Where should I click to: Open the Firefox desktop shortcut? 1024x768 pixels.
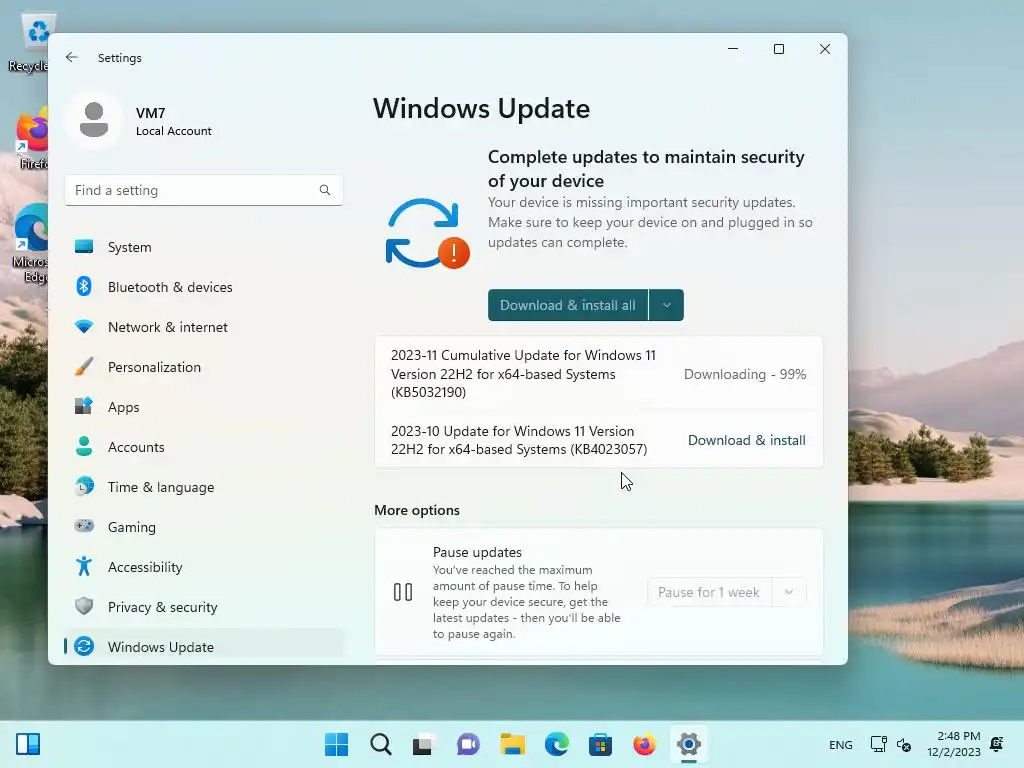coord(31,140)
